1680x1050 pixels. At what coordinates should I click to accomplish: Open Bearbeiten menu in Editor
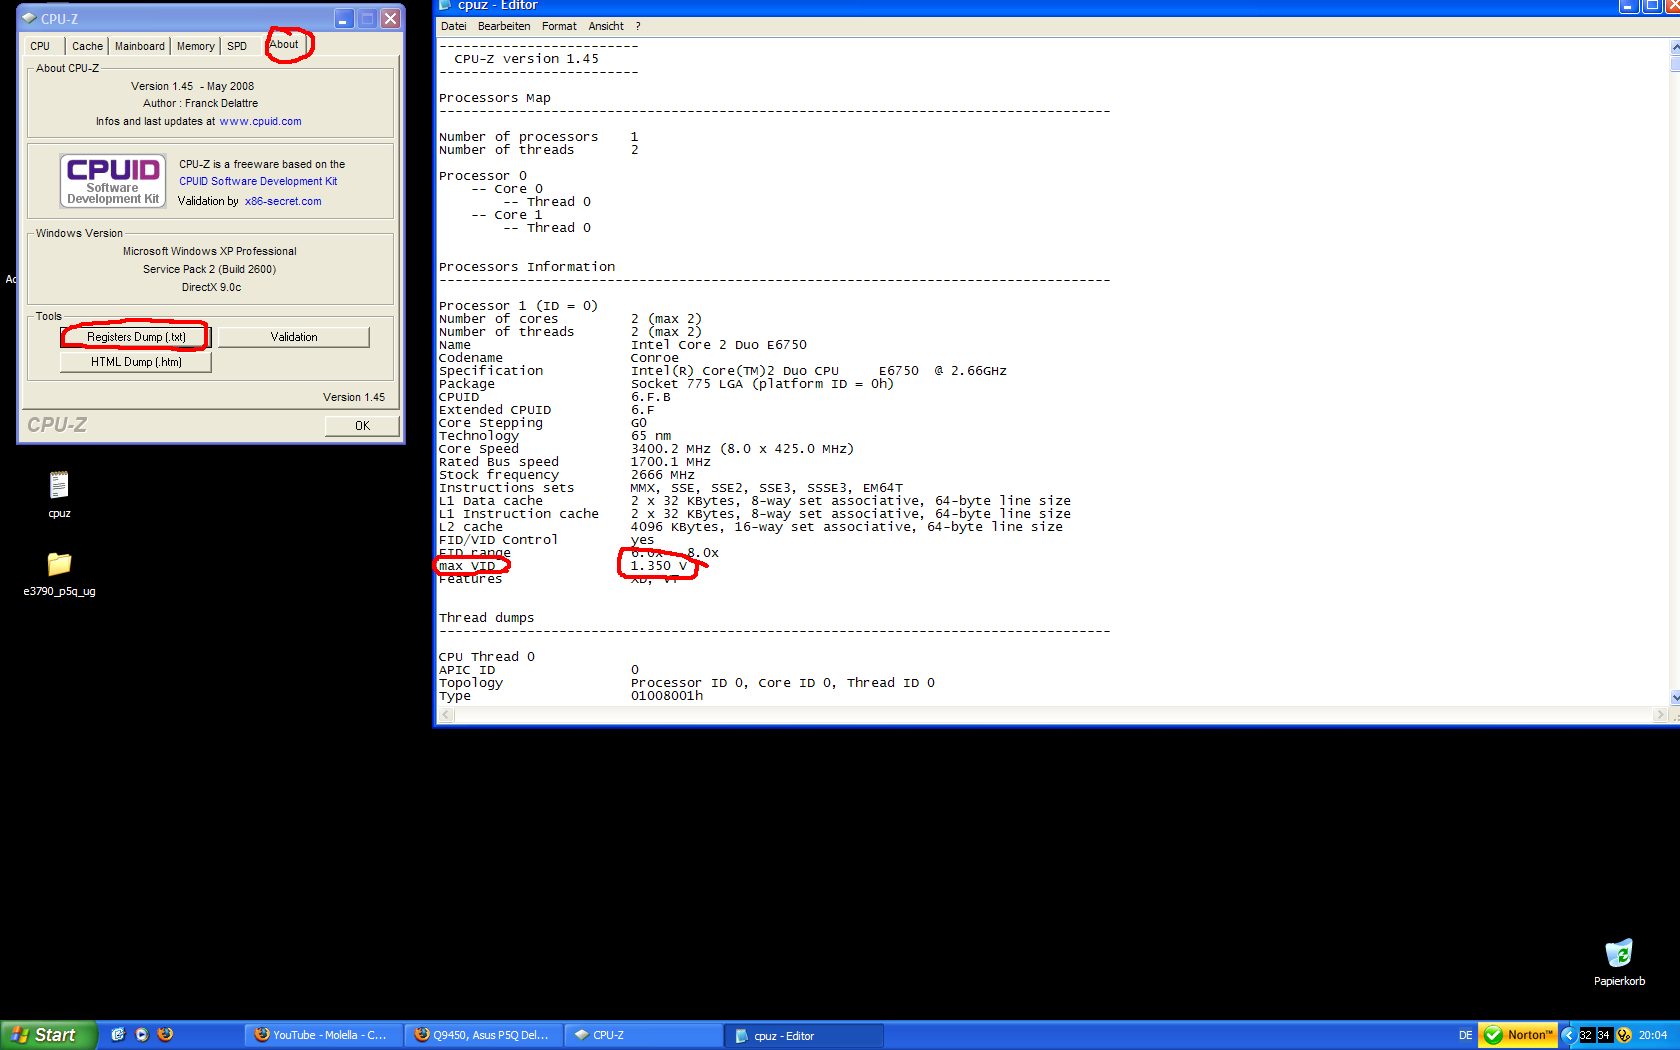504,26
